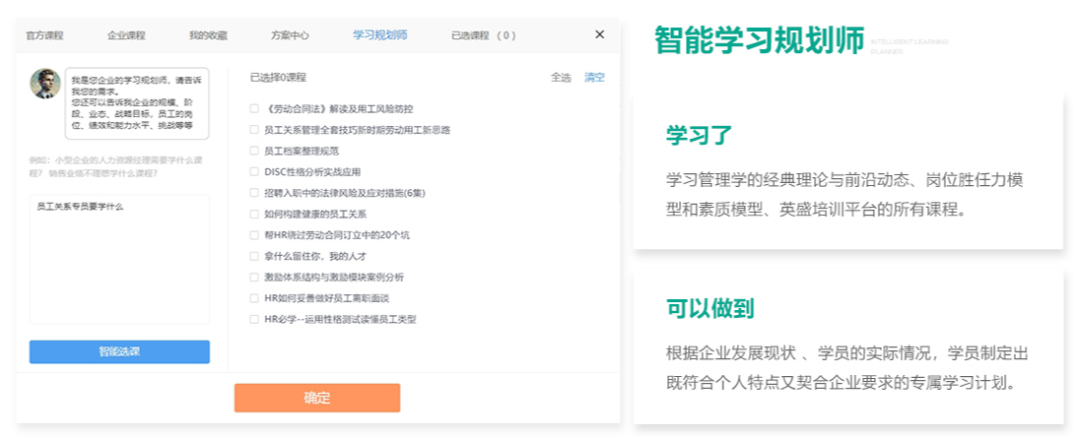This screenshot has width=1080, height=439.
Task: Check the 《劳动合同法》解读及用工风险防控 course
Action: click(255, 109)
